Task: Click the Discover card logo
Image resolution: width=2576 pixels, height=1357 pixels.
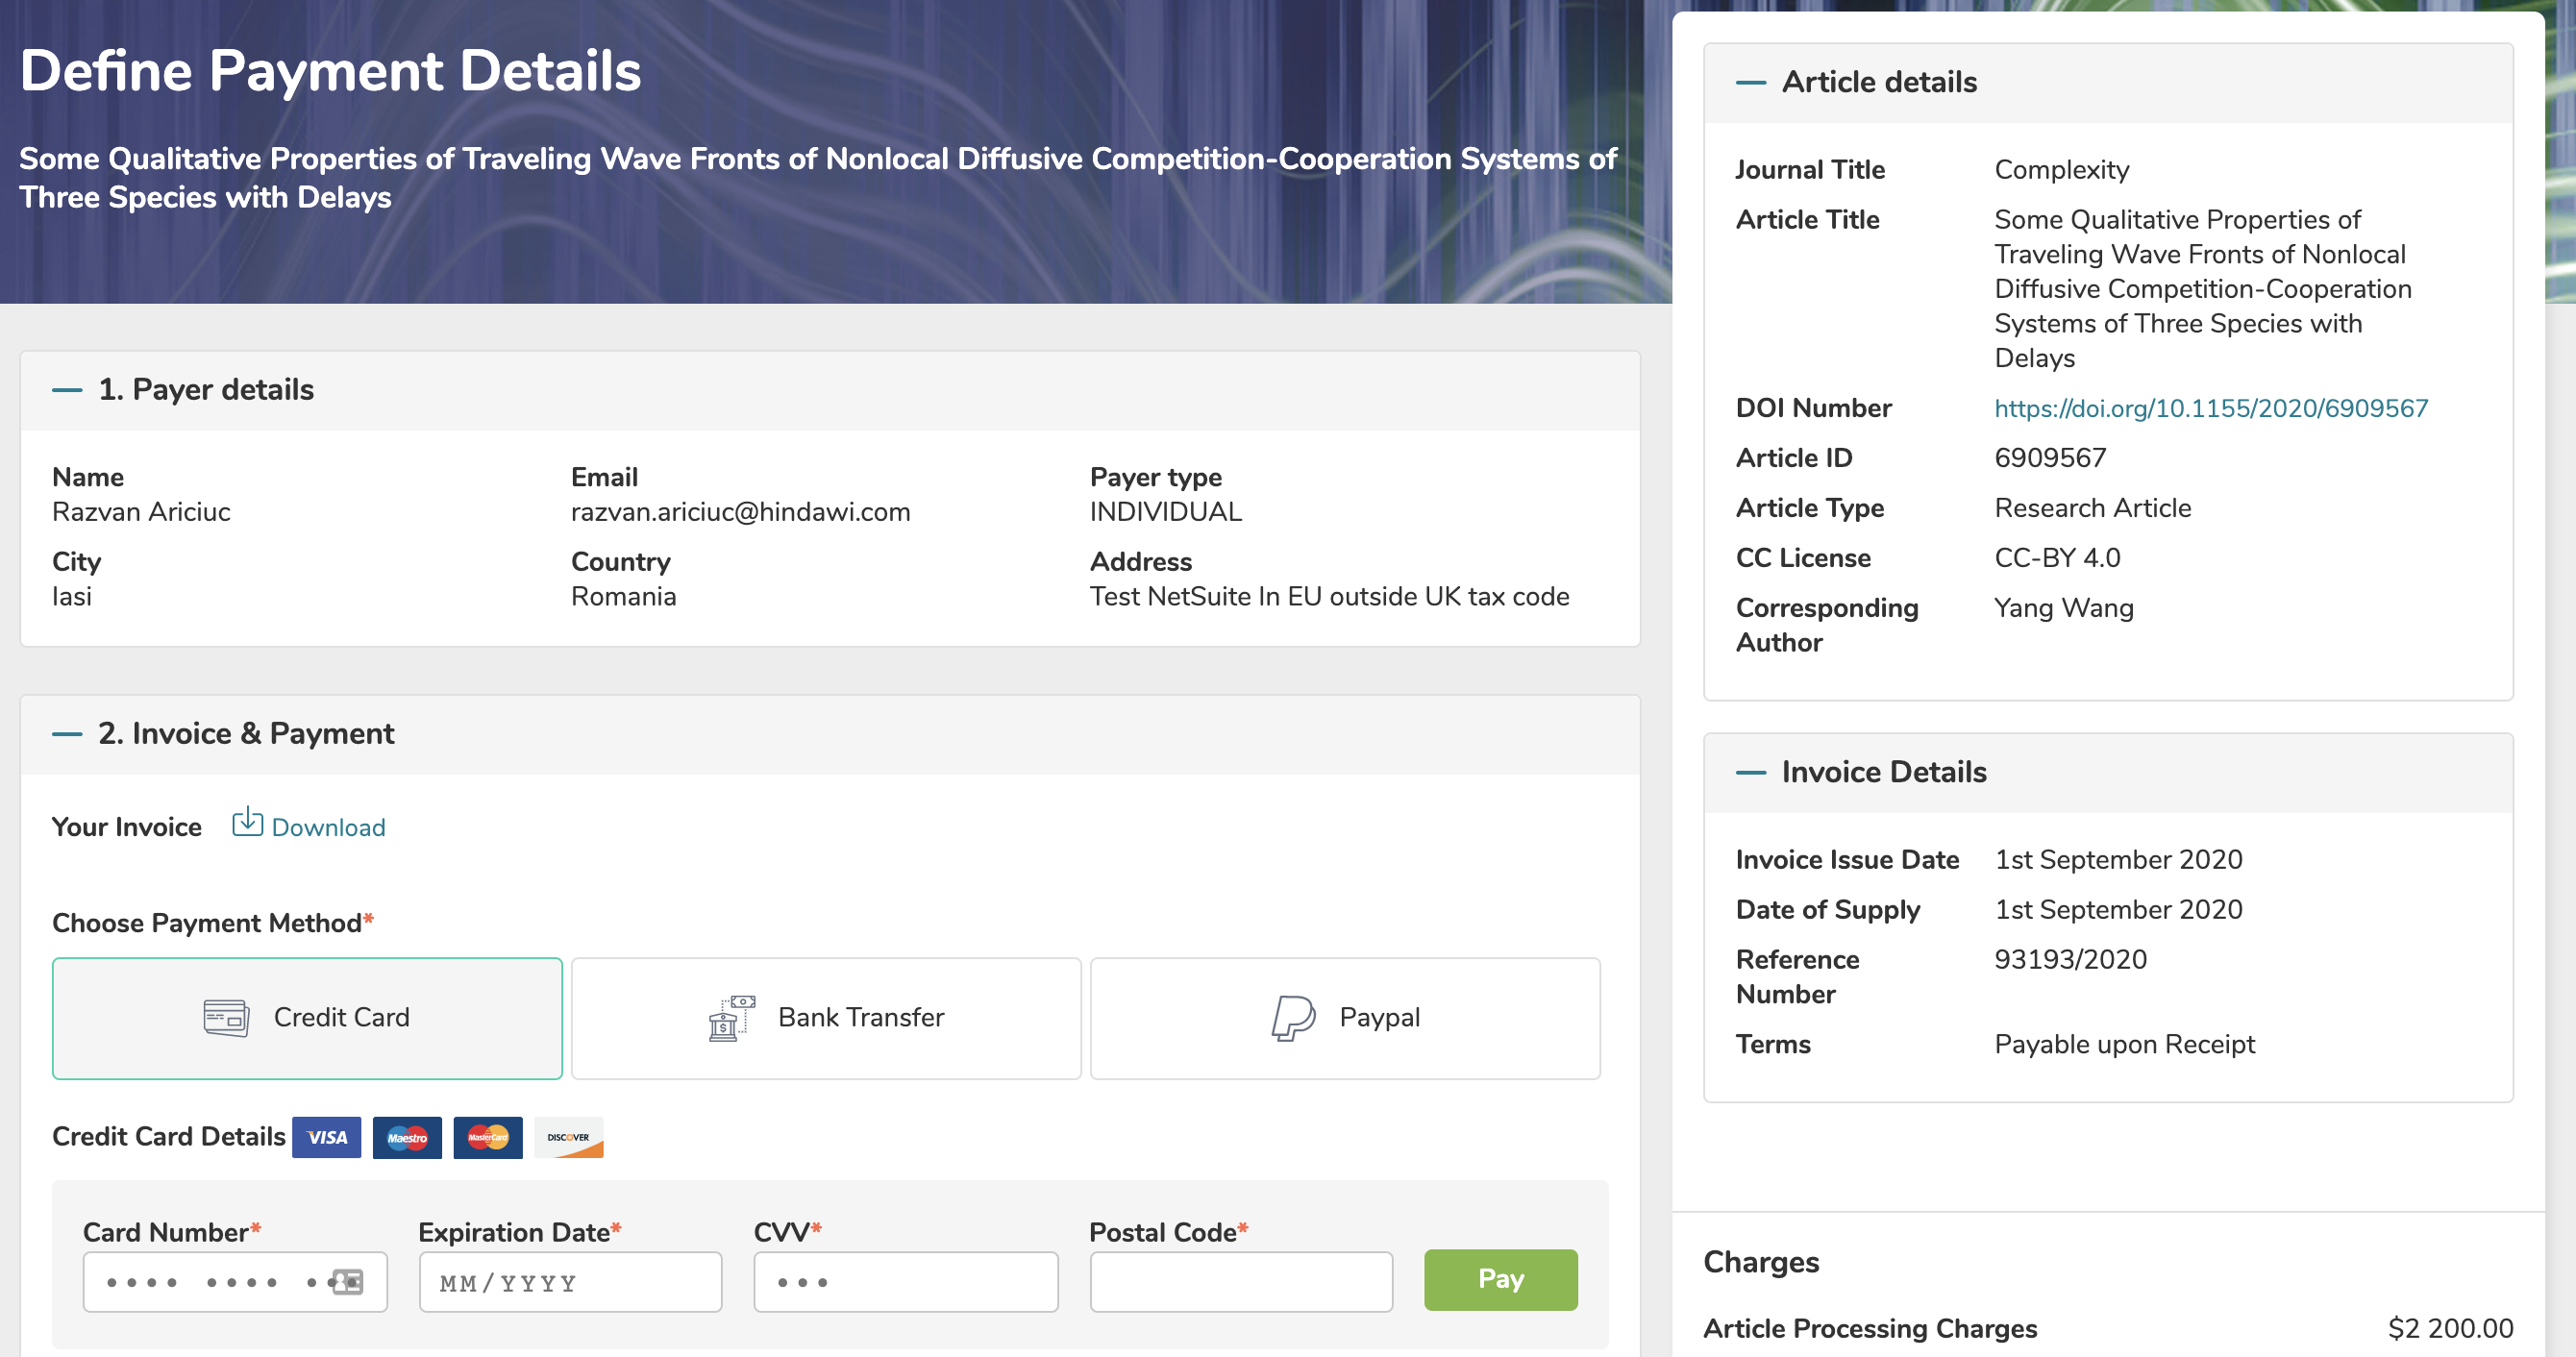Action: 569,1137
